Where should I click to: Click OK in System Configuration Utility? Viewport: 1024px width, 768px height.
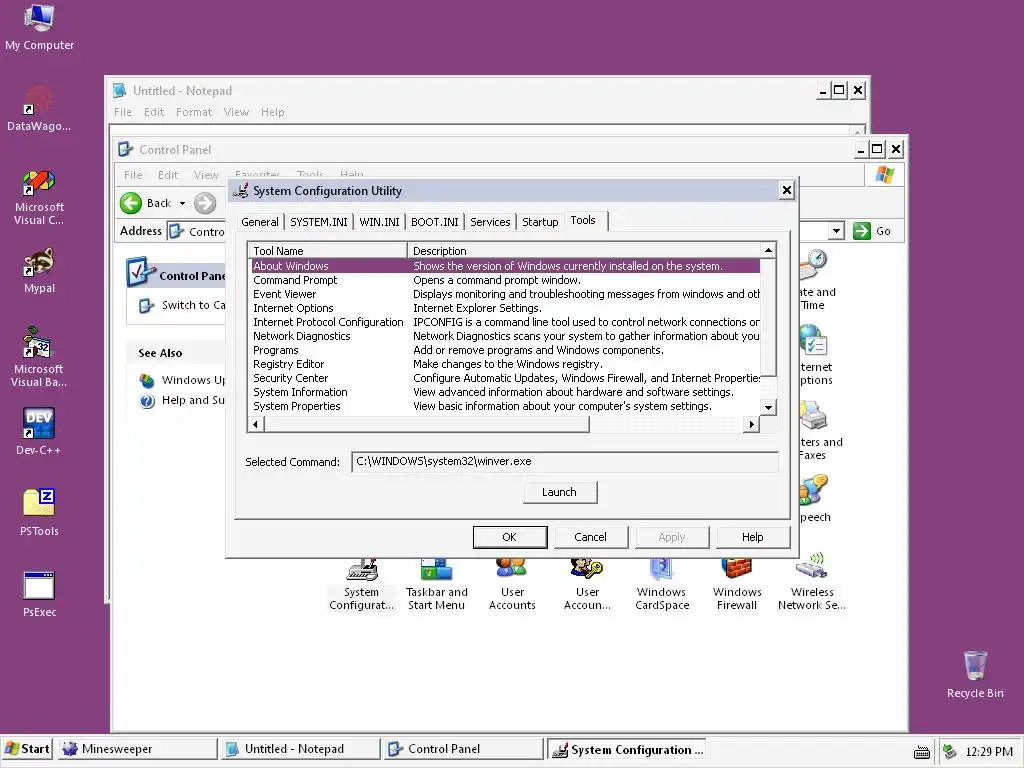(x=509, y=537)
